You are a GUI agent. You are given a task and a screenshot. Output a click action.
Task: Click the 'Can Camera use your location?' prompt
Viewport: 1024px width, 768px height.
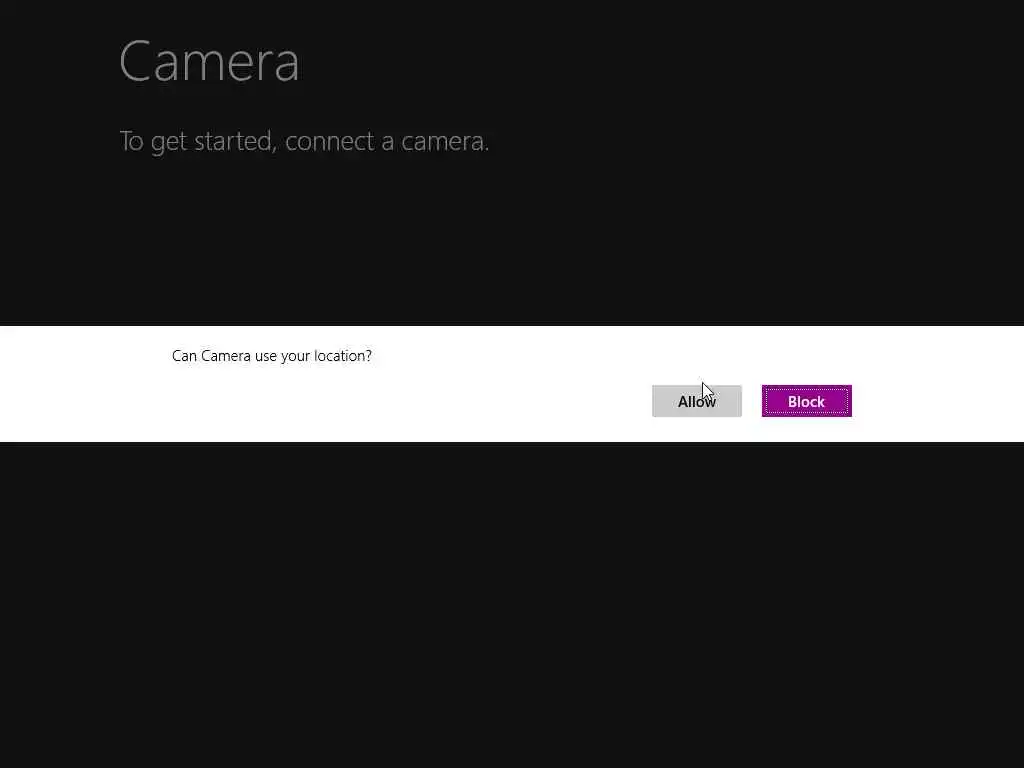coord(271,356)
